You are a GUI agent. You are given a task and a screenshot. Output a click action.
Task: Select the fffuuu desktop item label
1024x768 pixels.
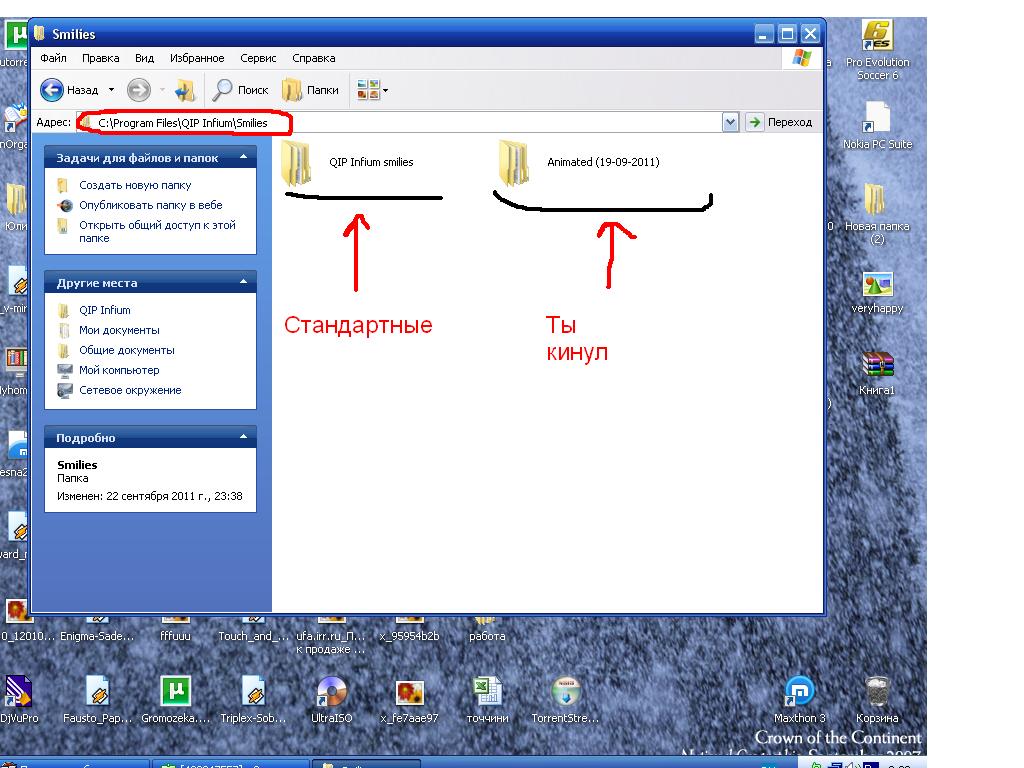[x=175, y=636]
